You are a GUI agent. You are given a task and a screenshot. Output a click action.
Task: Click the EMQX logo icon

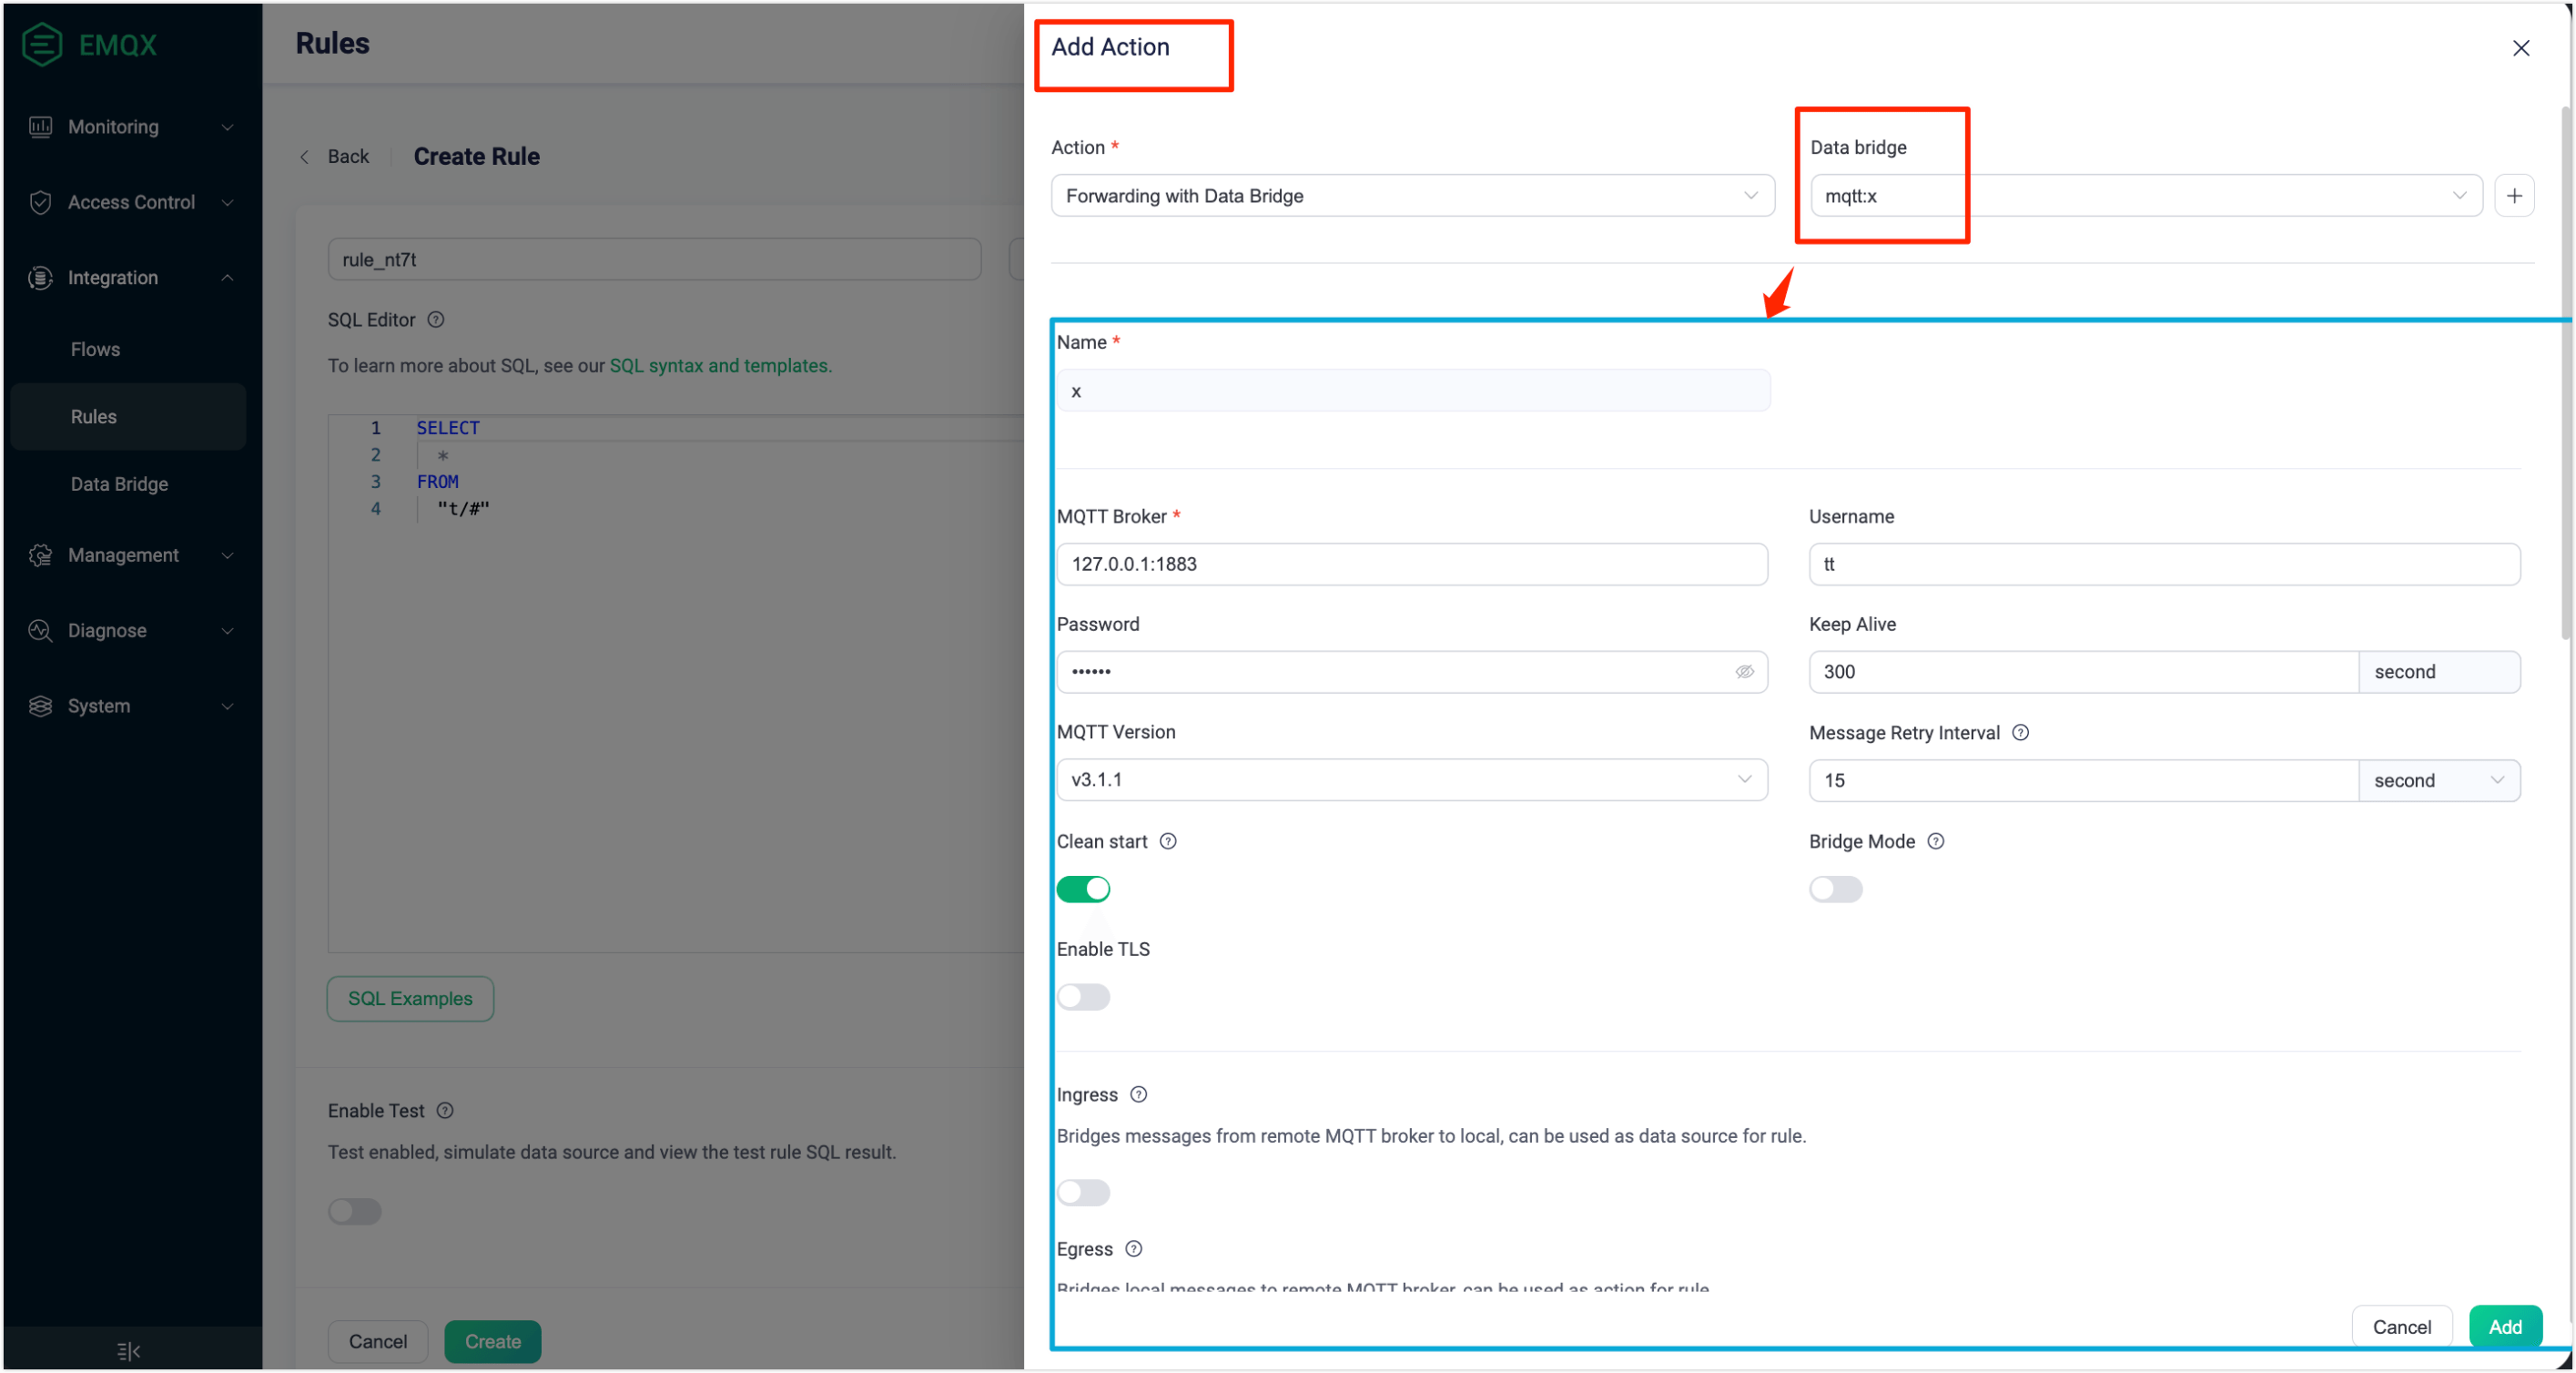(42, 44)
